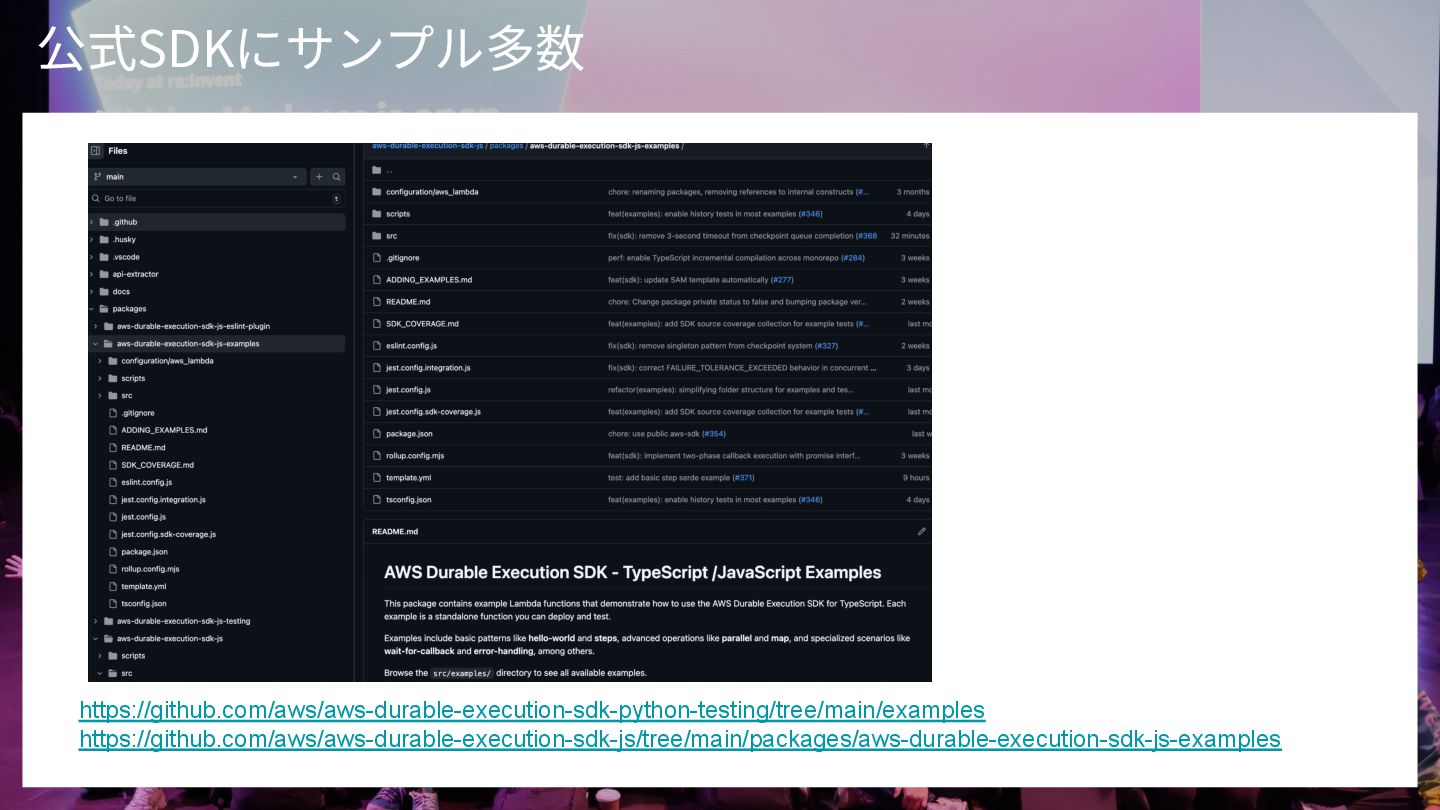
Task: Open aws-durable-execution-sdk-js breadcrumb link
Action: [x=428, y=146]
